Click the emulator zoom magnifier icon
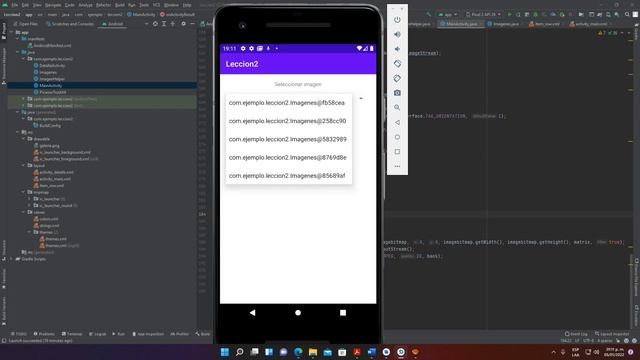 [x=397, y=108]
